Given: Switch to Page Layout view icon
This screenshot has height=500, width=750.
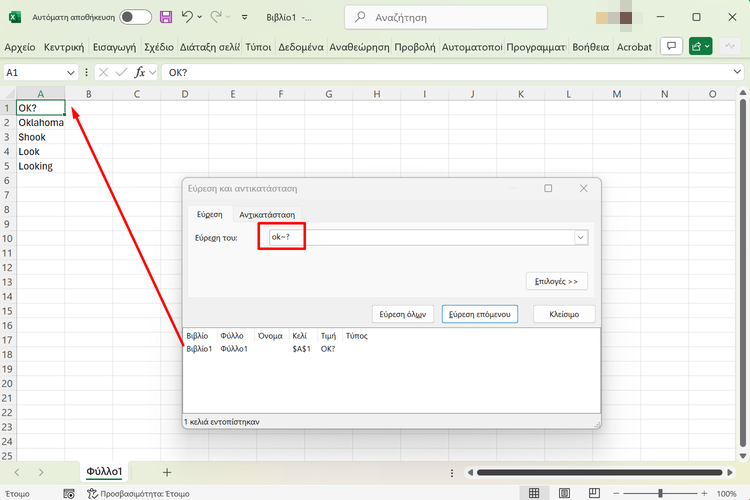Looking at the screenshot, I should [x=564, y=493].
